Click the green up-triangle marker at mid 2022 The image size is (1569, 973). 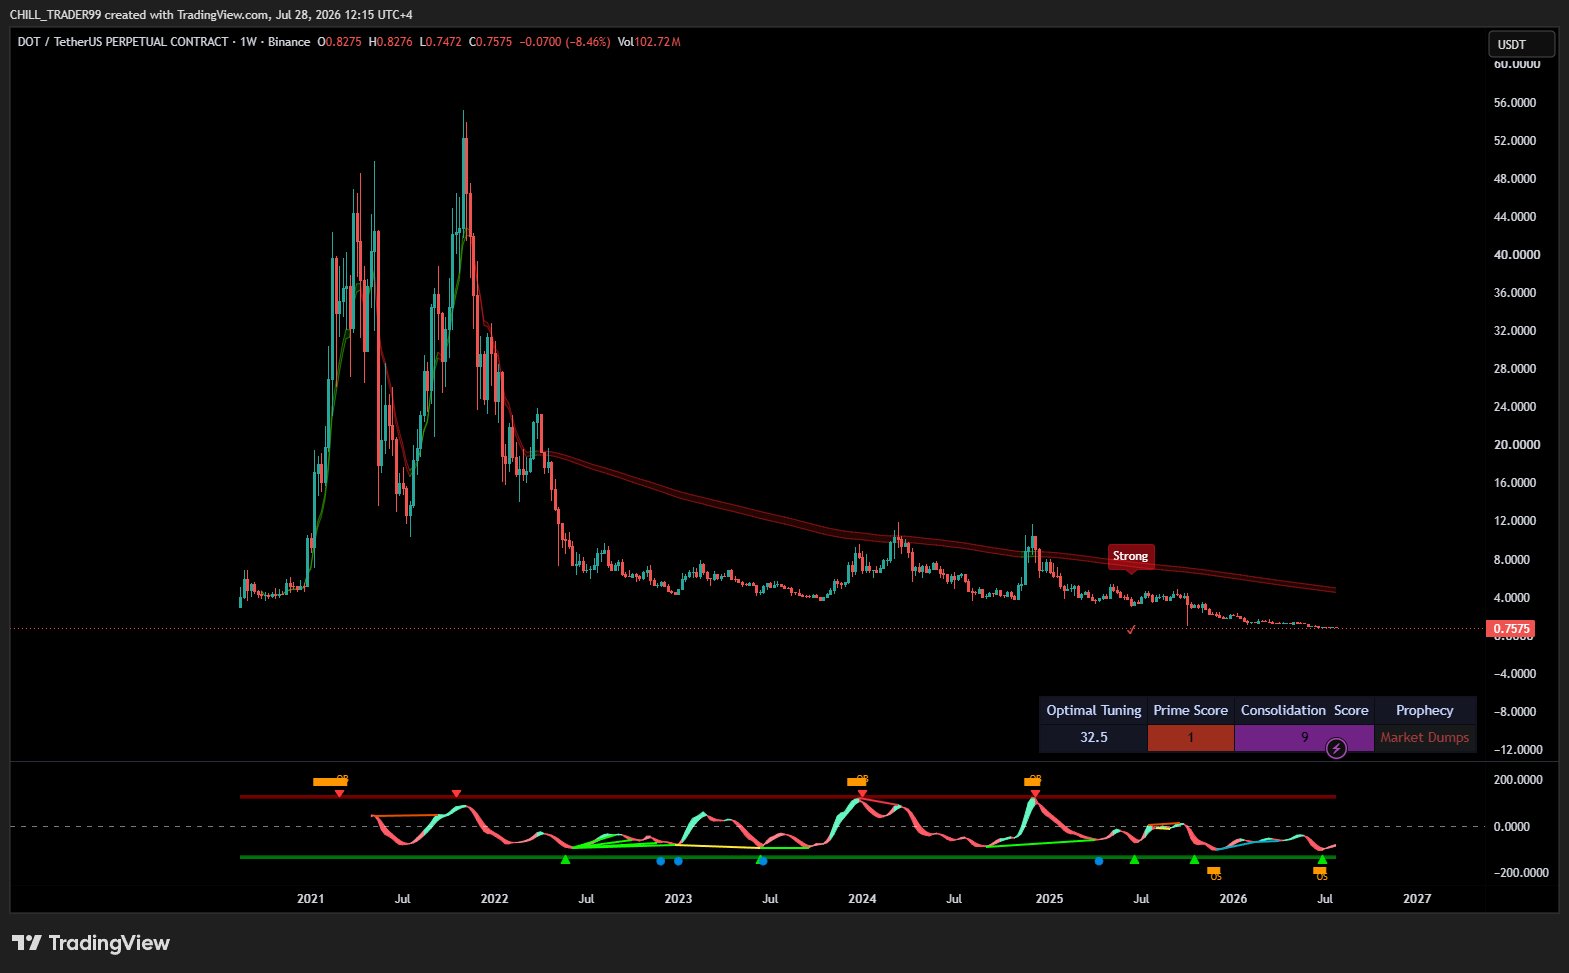565,859
